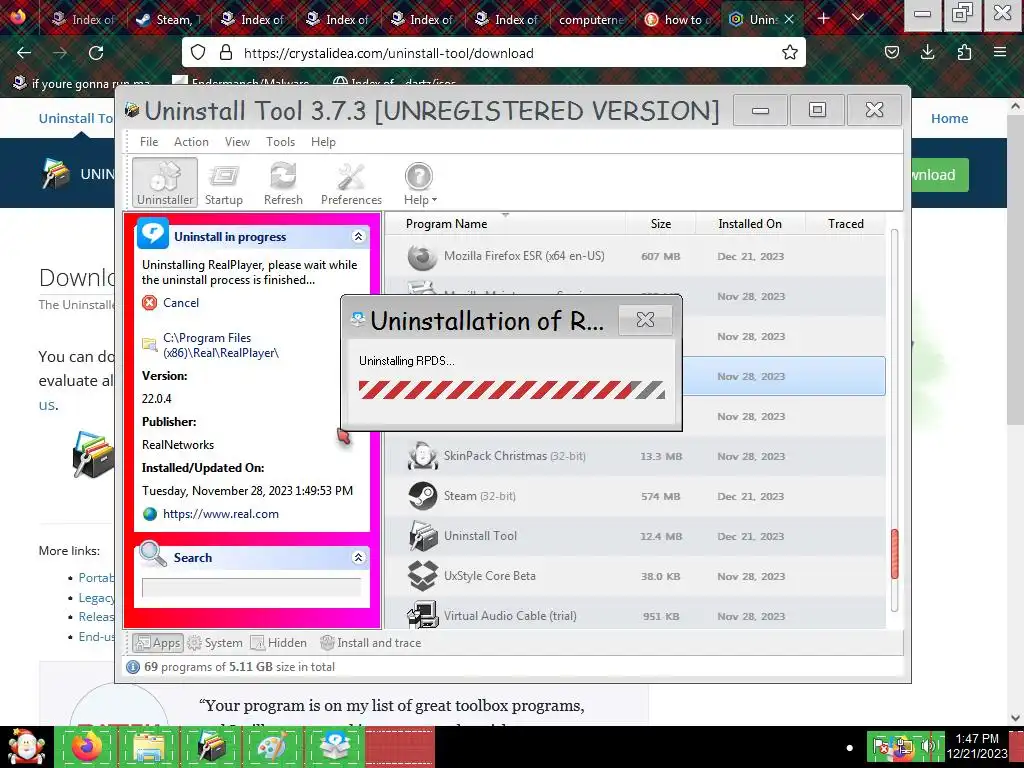The height and width of the screenshot is (768, 1024).
Task: Open the File menu
Action: pos(149,142)
